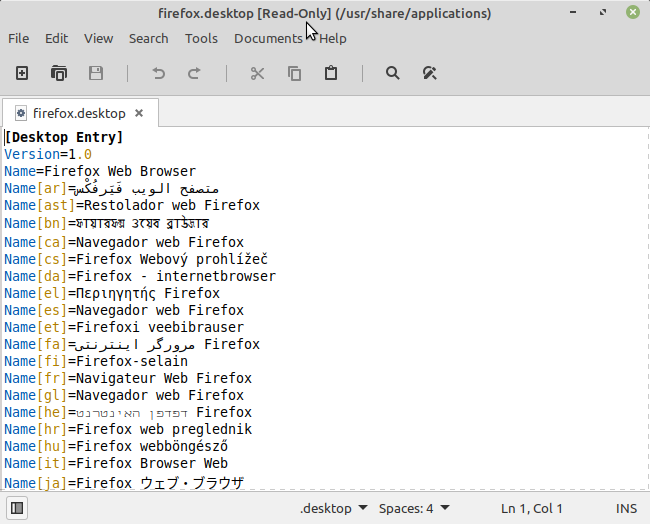Open the .desktop syntax highlighting dropdown
The width and height of the screenshot is (650, 524).
coord(333,508)
